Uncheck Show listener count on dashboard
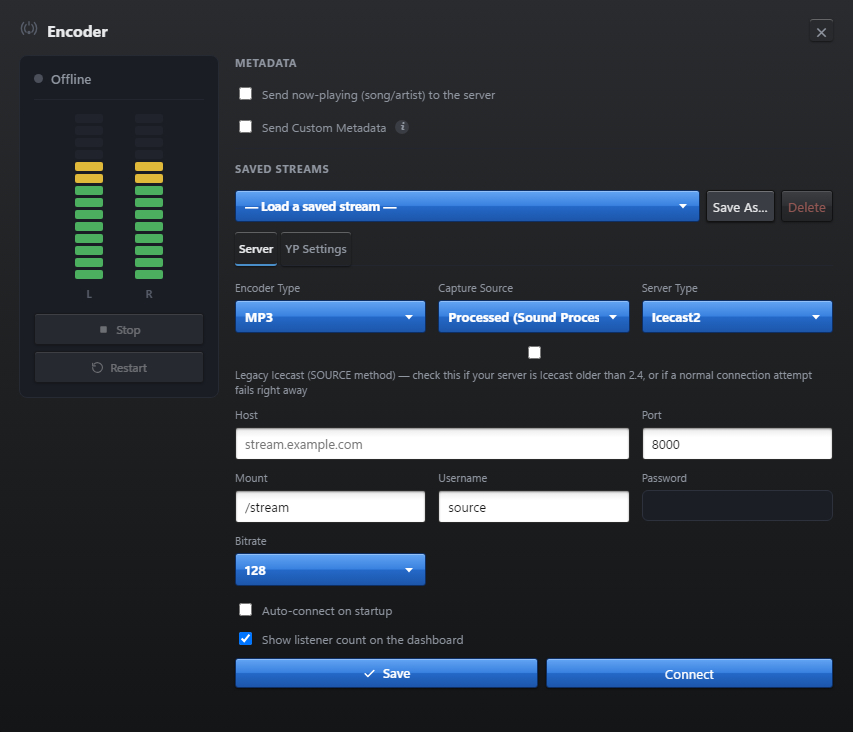Screen dimensions: 853x732 pos(246,638)
